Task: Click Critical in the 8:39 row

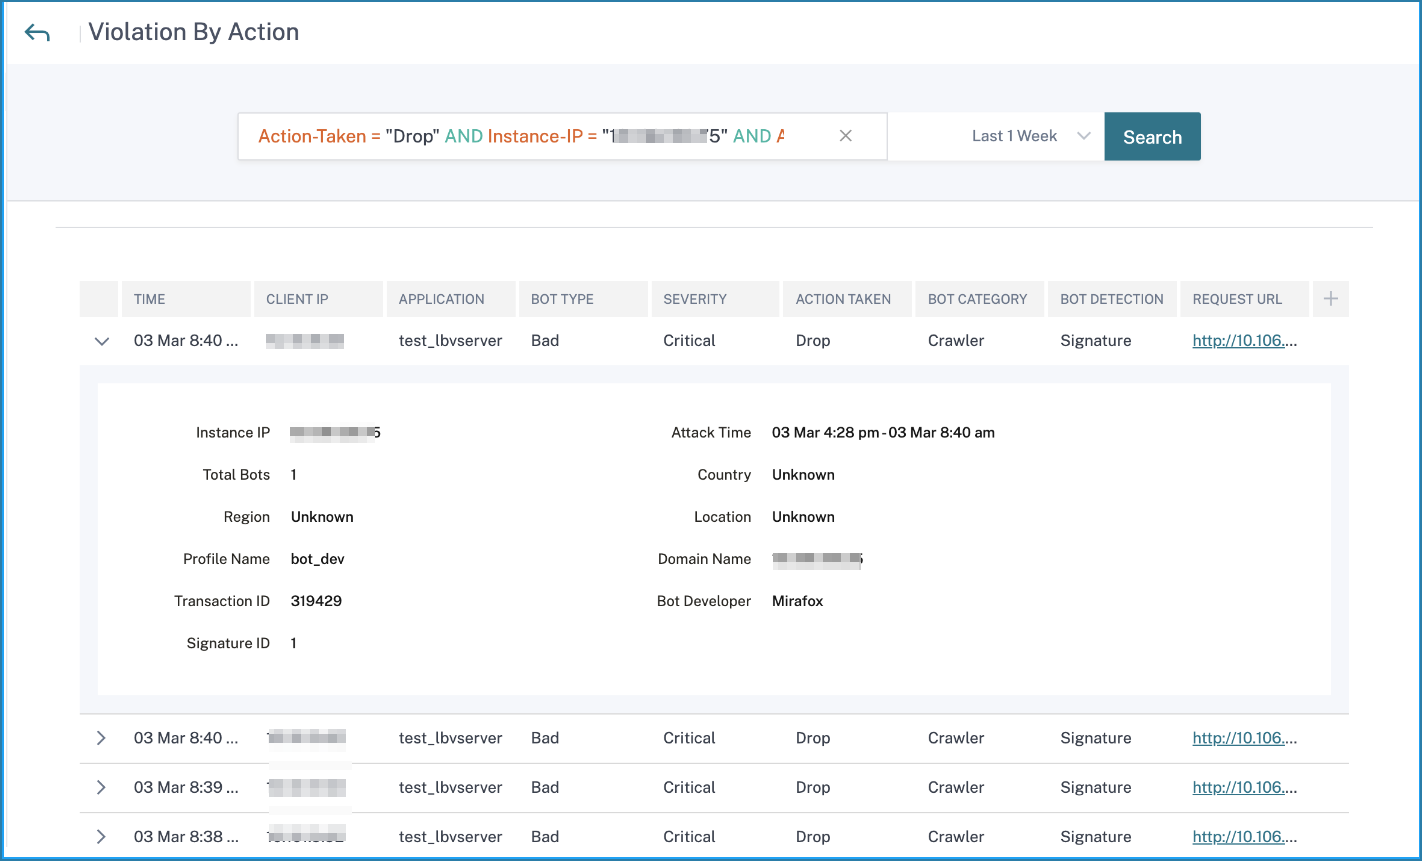Action: (x=689, y=787)
